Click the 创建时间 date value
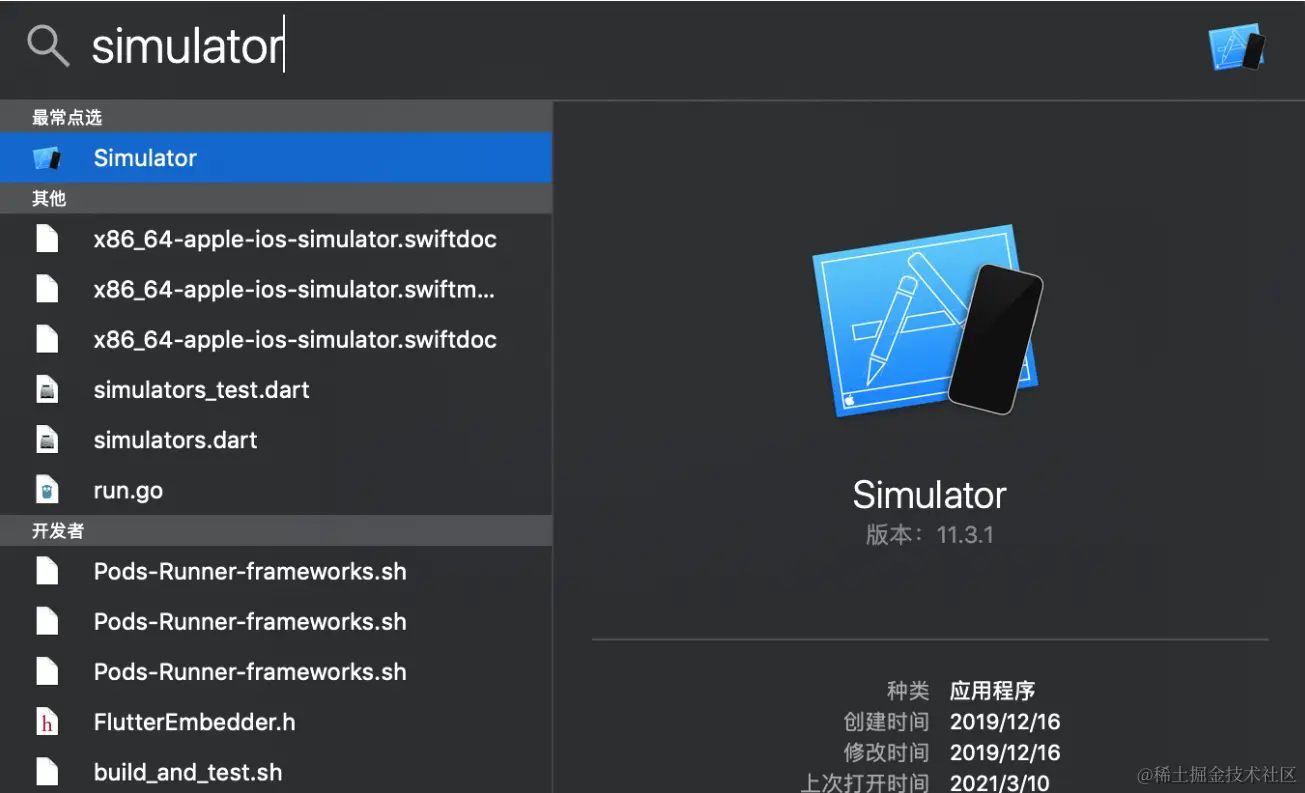The height and width of the screenshot is (793, 1305). (x=1005, y=722)
